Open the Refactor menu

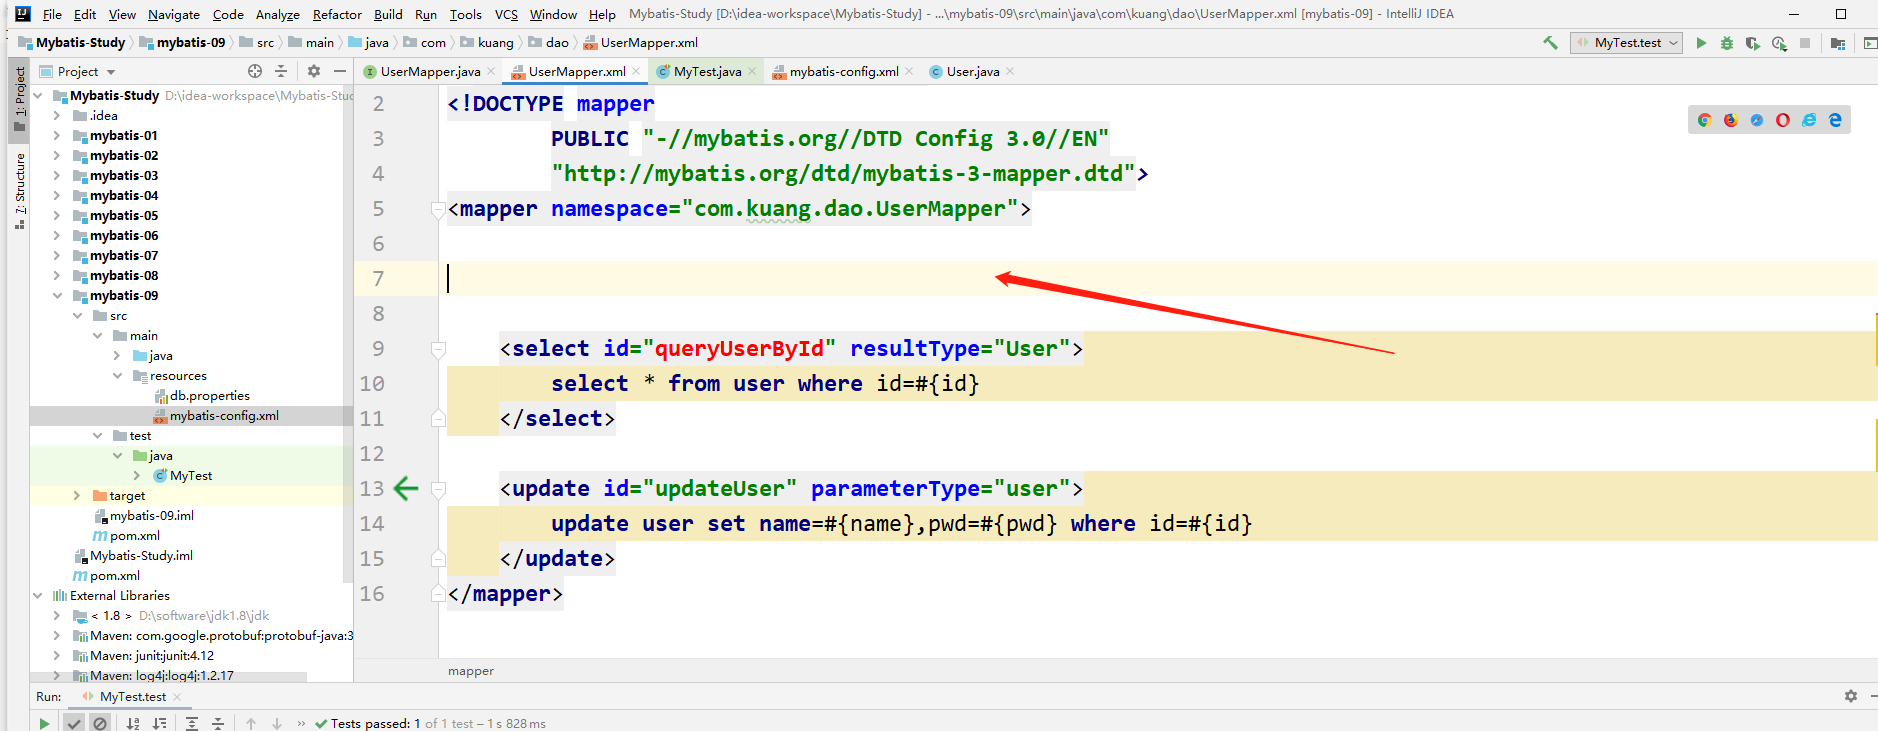(337, 14)
